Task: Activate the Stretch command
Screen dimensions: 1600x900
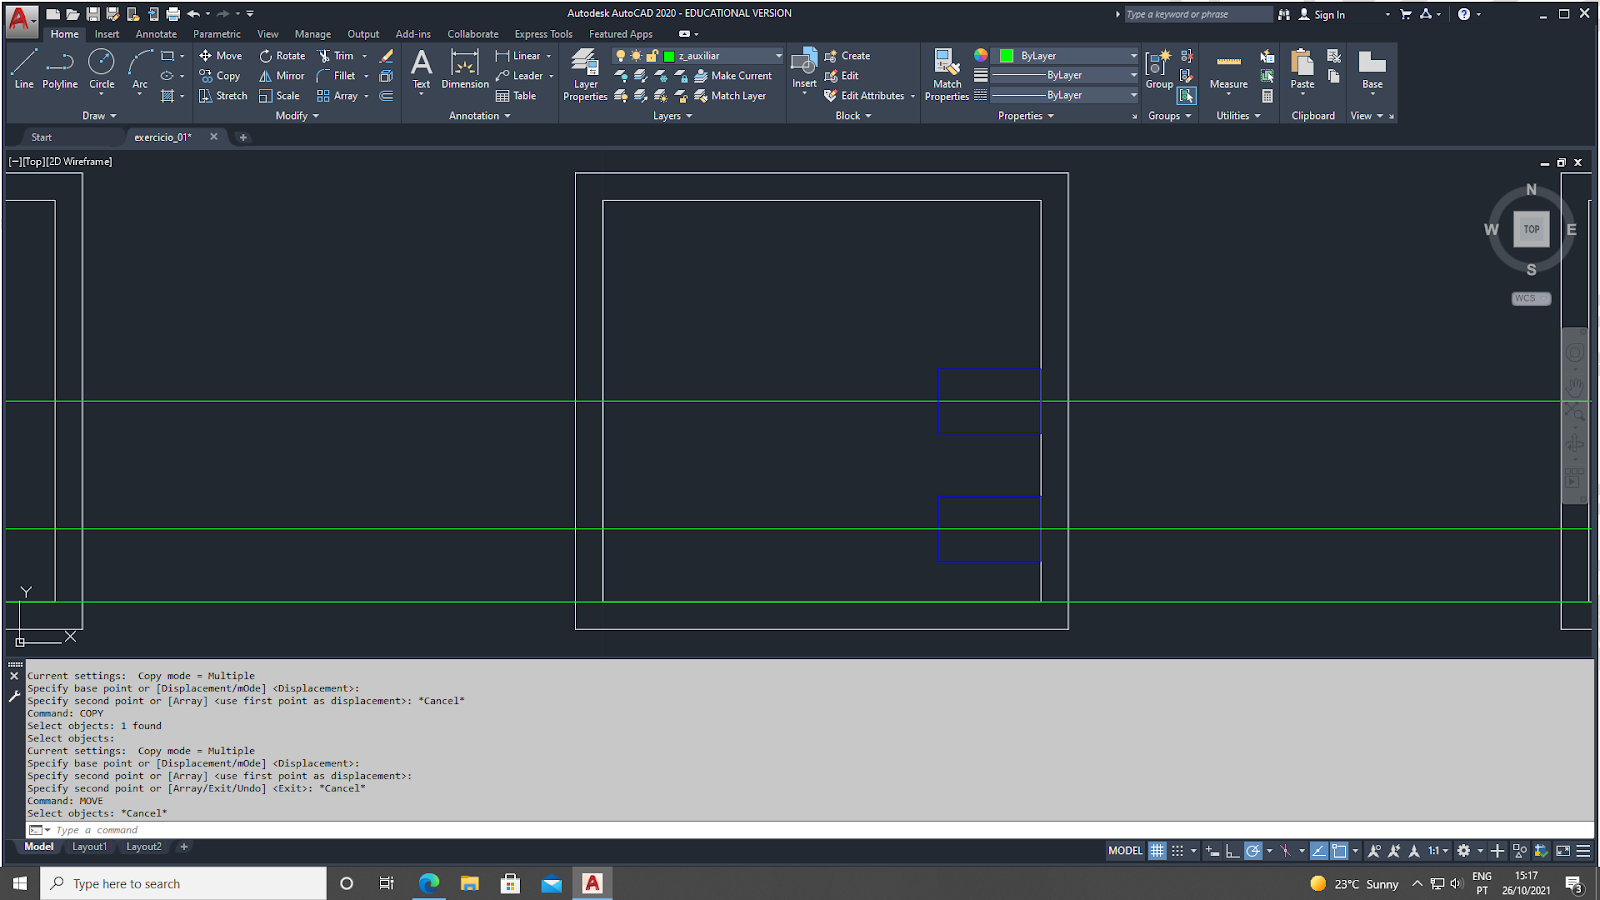Action: pyautogui.click(x=223, y=96)
